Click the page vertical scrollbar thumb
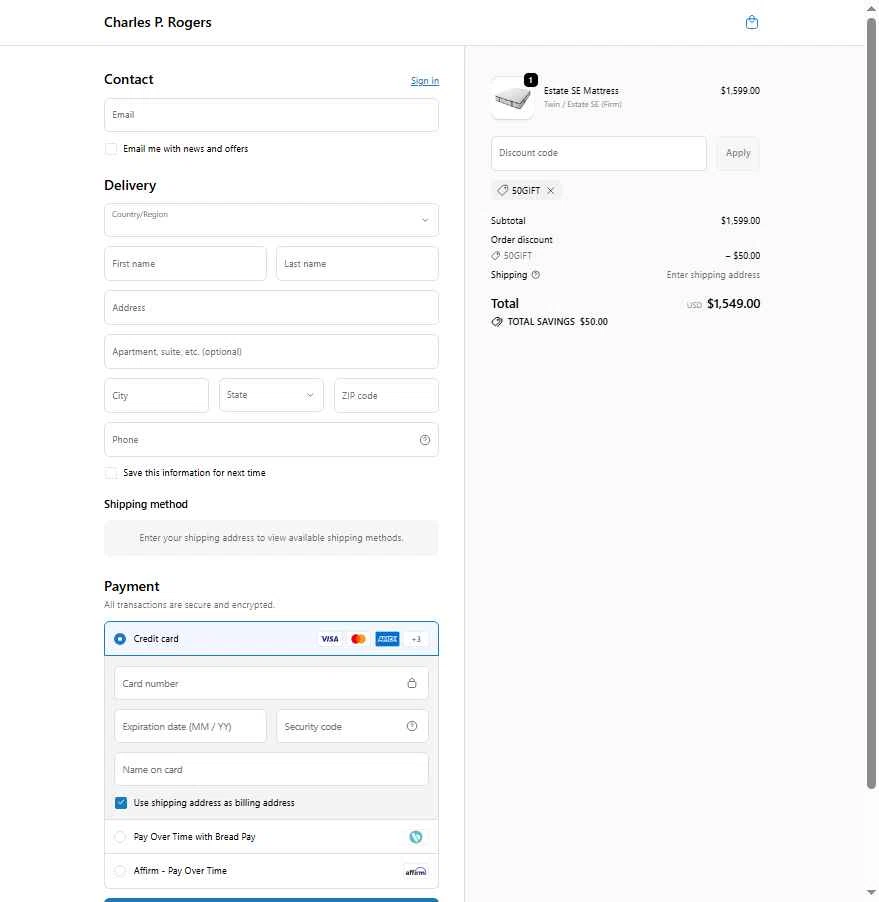This screenshot has width=879, height=902. click(872, 403)
